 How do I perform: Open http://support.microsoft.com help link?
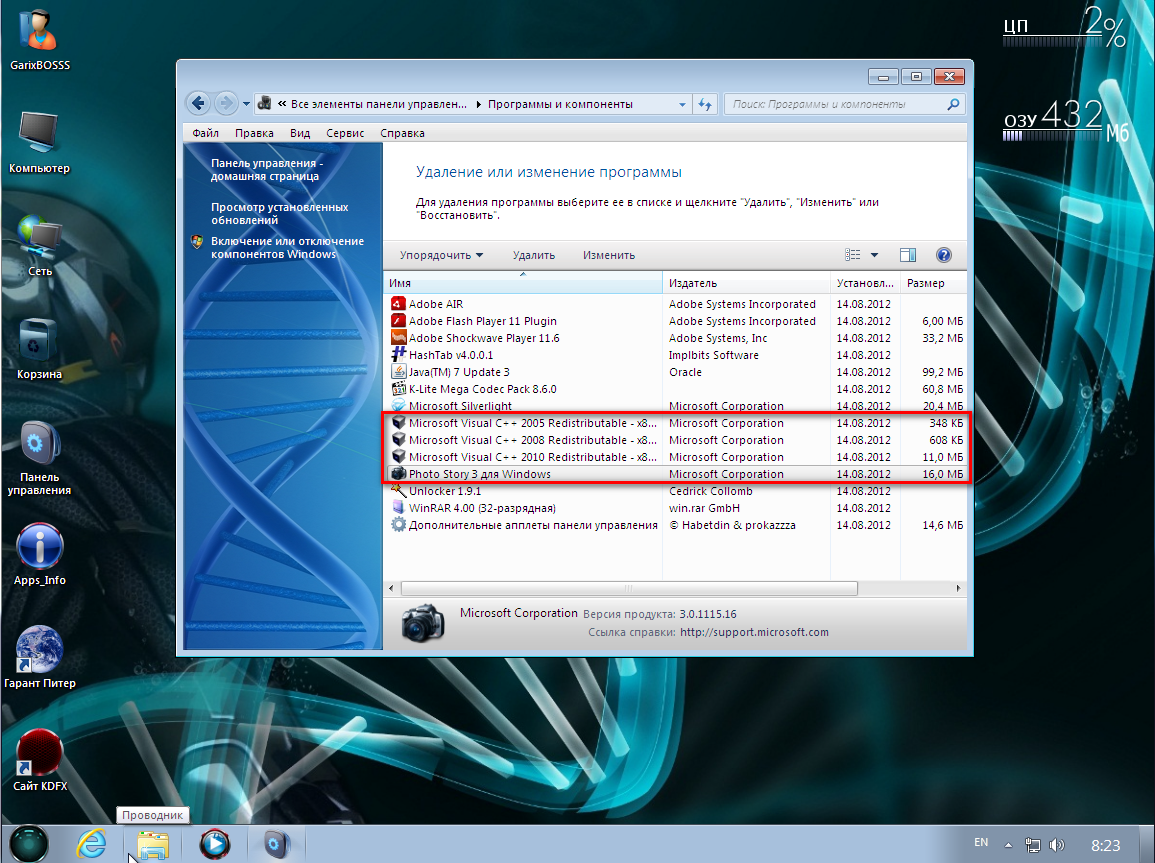754,632
